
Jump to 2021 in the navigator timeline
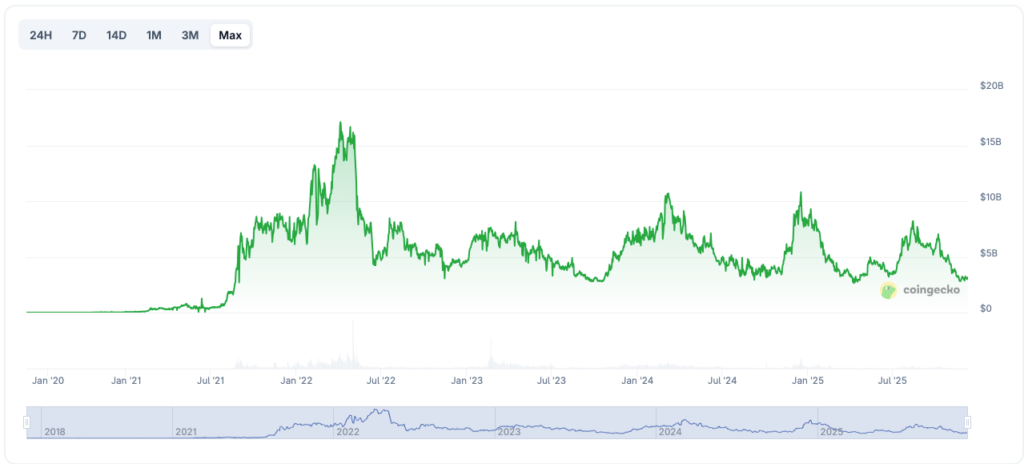click(188, 432)
